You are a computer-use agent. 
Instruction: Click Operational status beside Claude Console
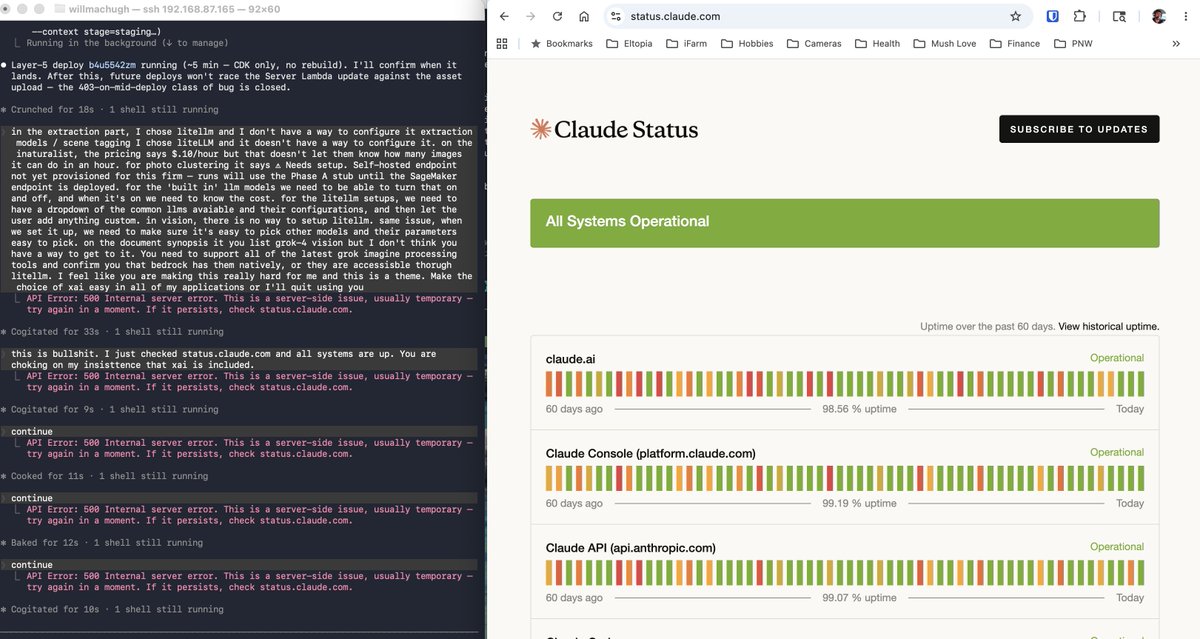coord(1117,452)
